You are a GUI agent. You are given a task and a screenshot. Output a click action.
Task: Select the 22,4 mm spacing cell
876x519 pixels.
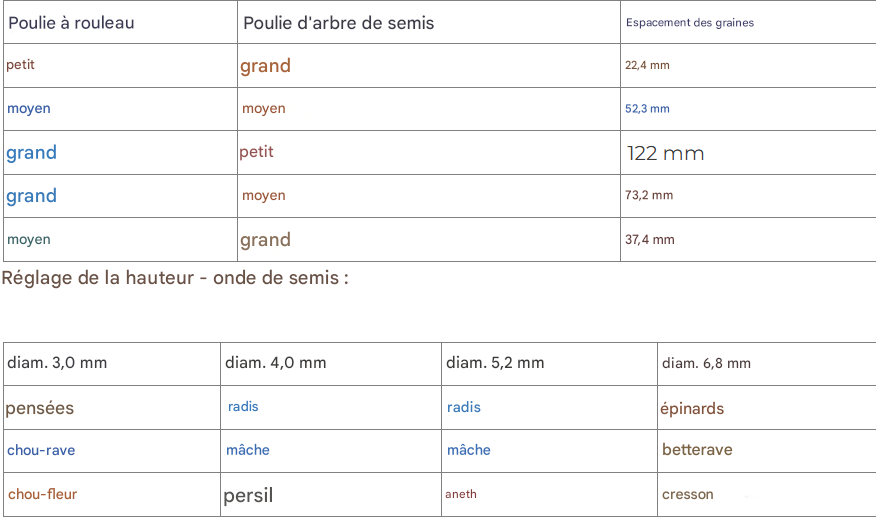[x=647, y=66]
